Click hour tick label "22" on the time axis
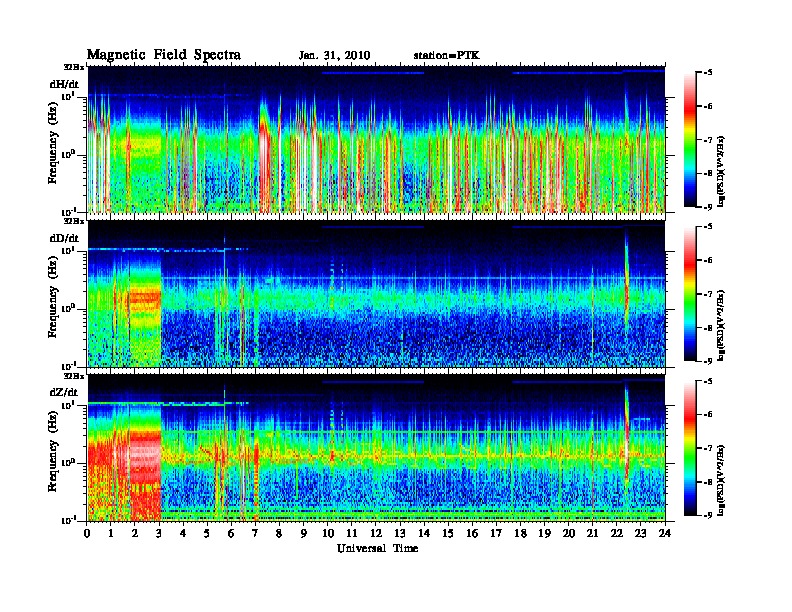This screenshot has height=612, width=792. (x=617, y=534)
